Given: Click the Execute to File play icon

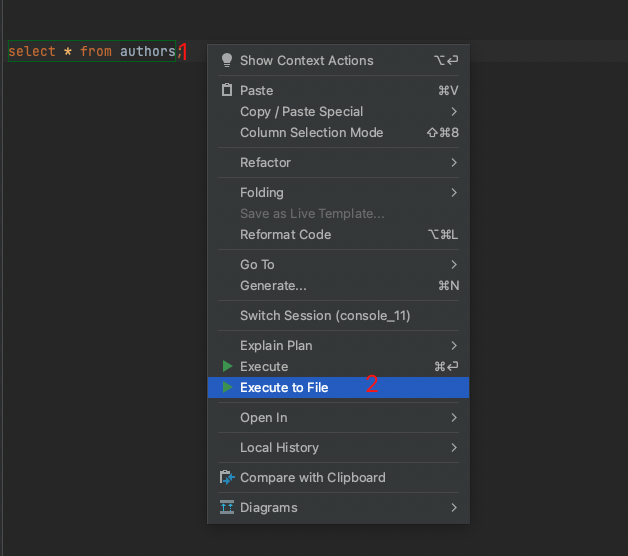Looking at the screenshot, I should (227, 387).
